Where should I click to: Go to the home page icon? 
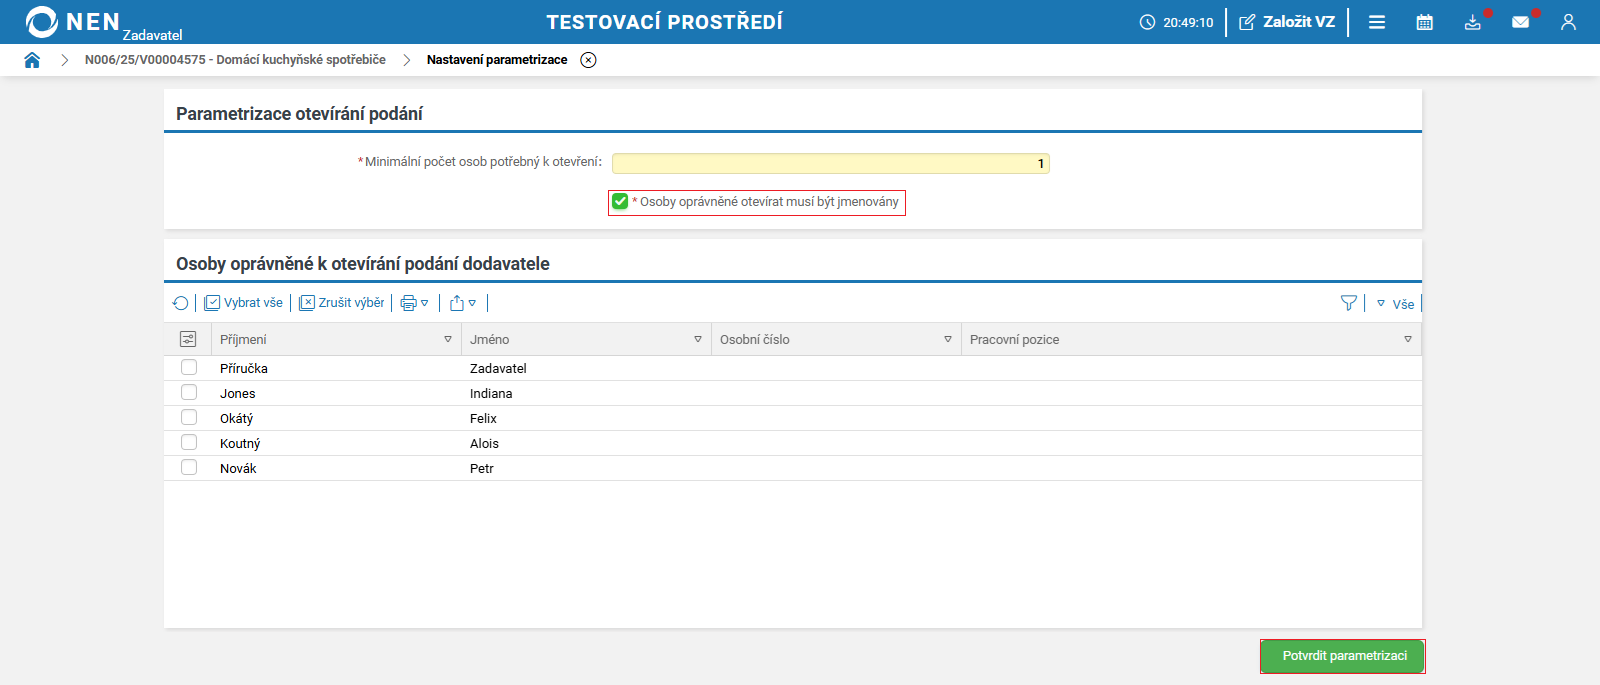tap(32, 60)
